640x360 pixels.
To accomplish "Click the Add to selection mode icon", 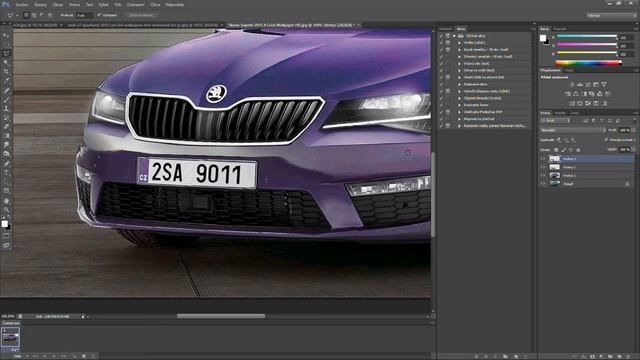I will [34, 15].
